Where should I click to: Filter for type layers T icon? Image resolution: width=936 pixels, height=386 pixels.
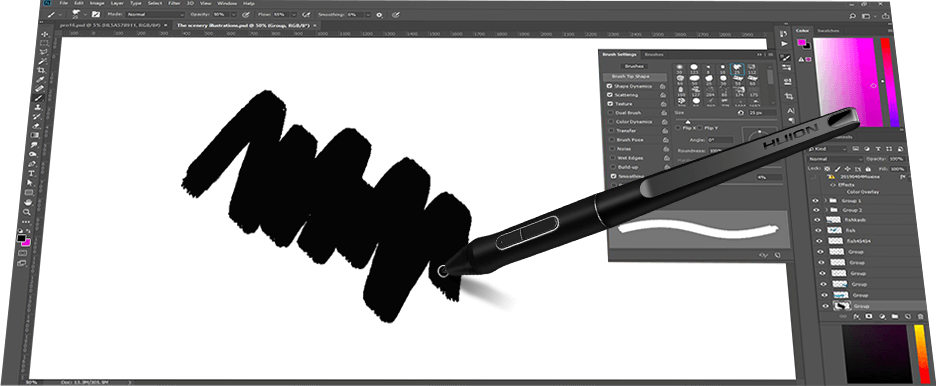(x=878, y=149)
